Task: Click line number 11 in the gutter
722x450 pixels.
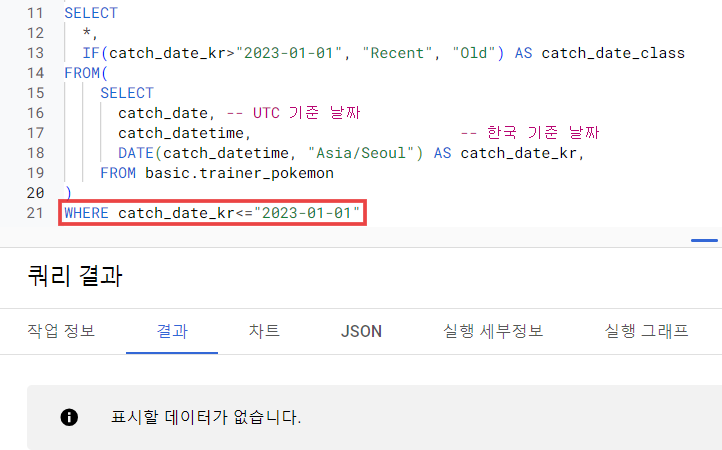Action: [35, 13]
